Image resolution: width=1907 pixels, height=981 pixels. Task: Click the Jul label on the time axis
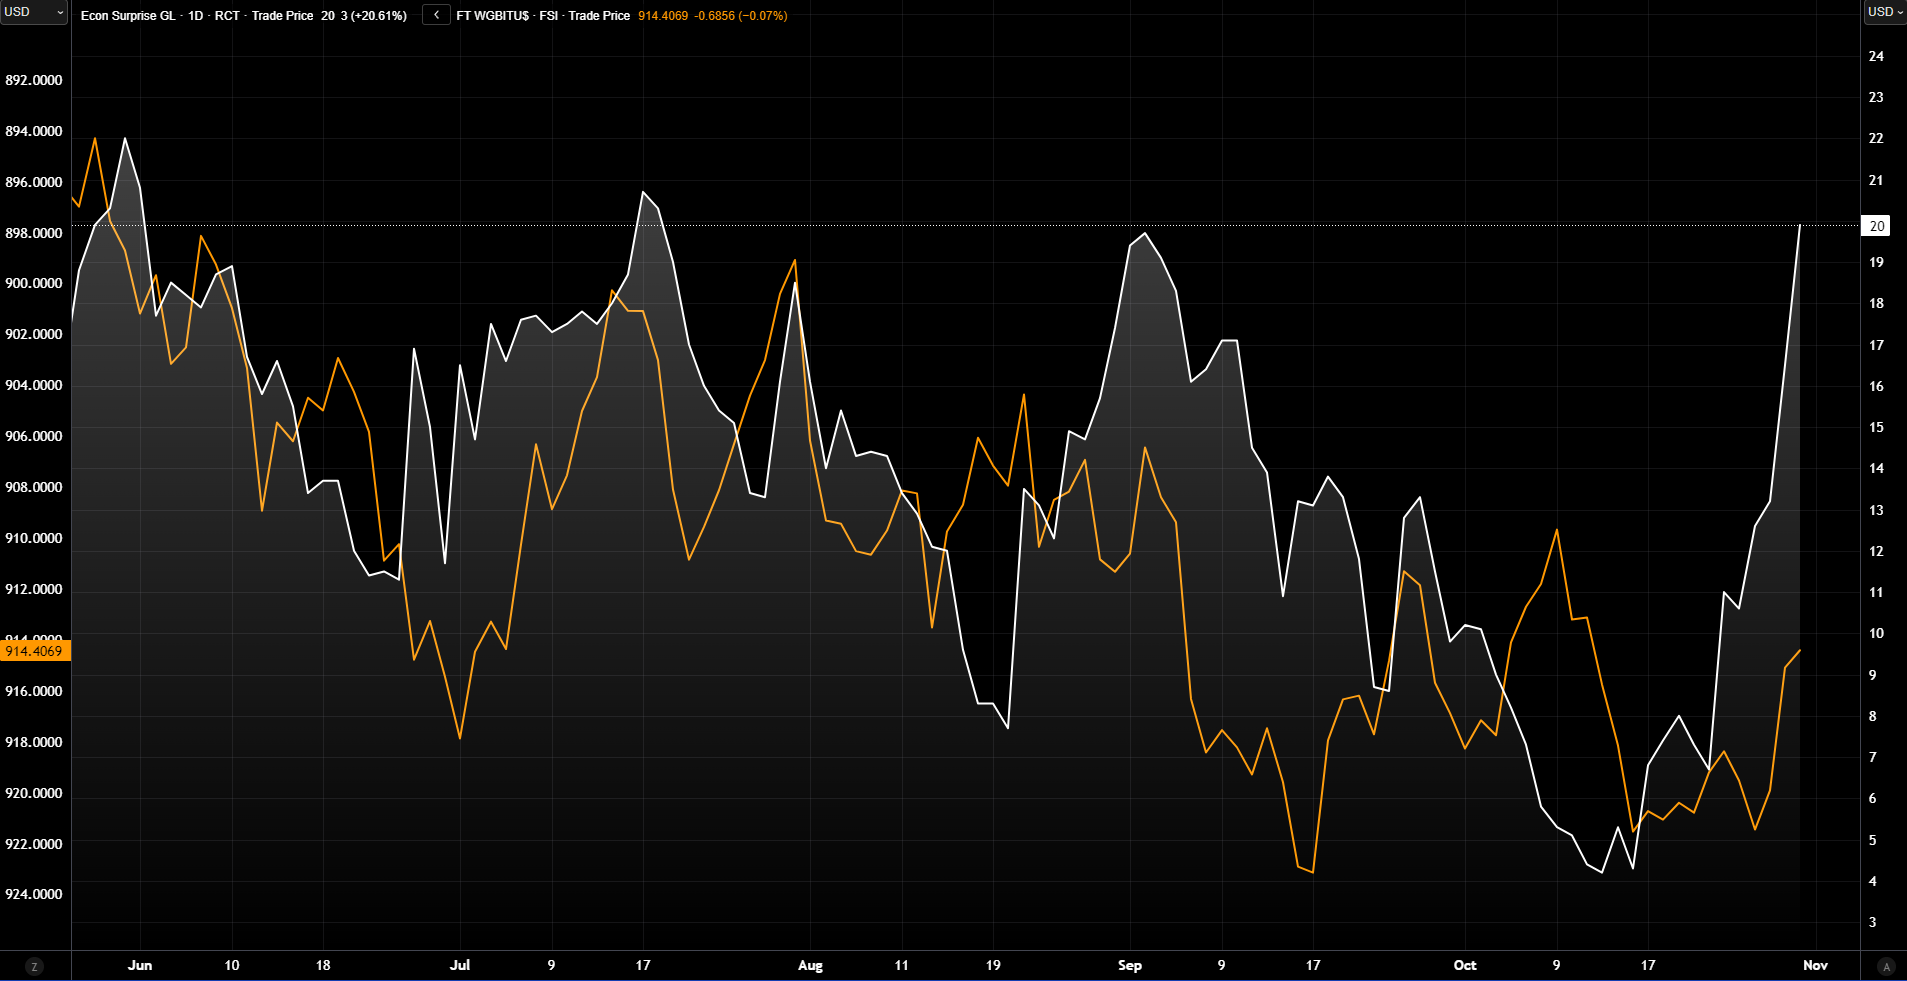460,965
